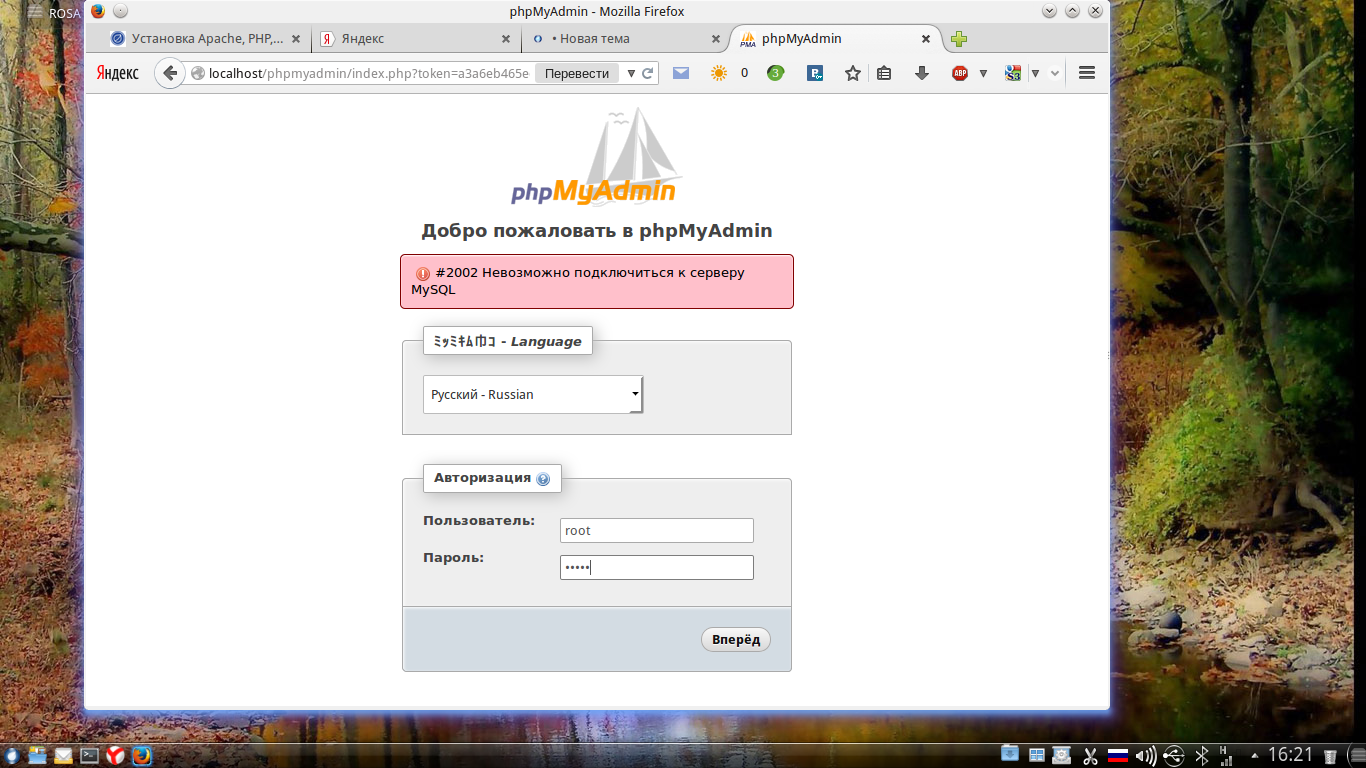Viewport: 1366px width, 768px height.
Task: Click the Пароль: label
Action: coord(453,557)
